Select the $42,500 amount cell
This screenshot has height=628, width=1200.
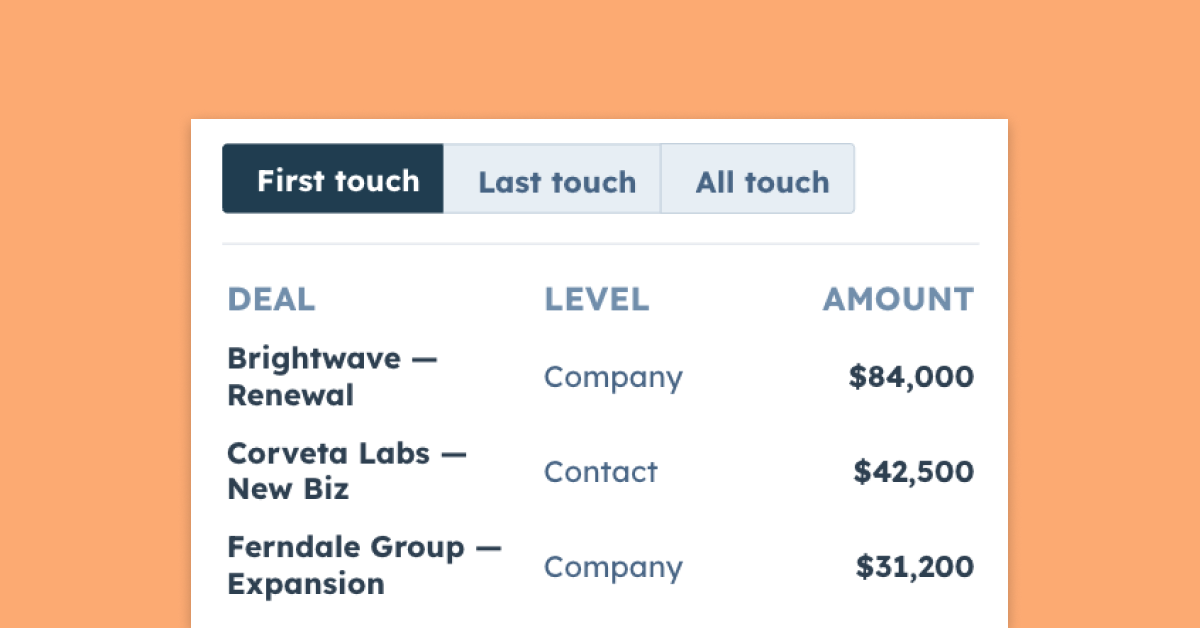click(913, 472)
